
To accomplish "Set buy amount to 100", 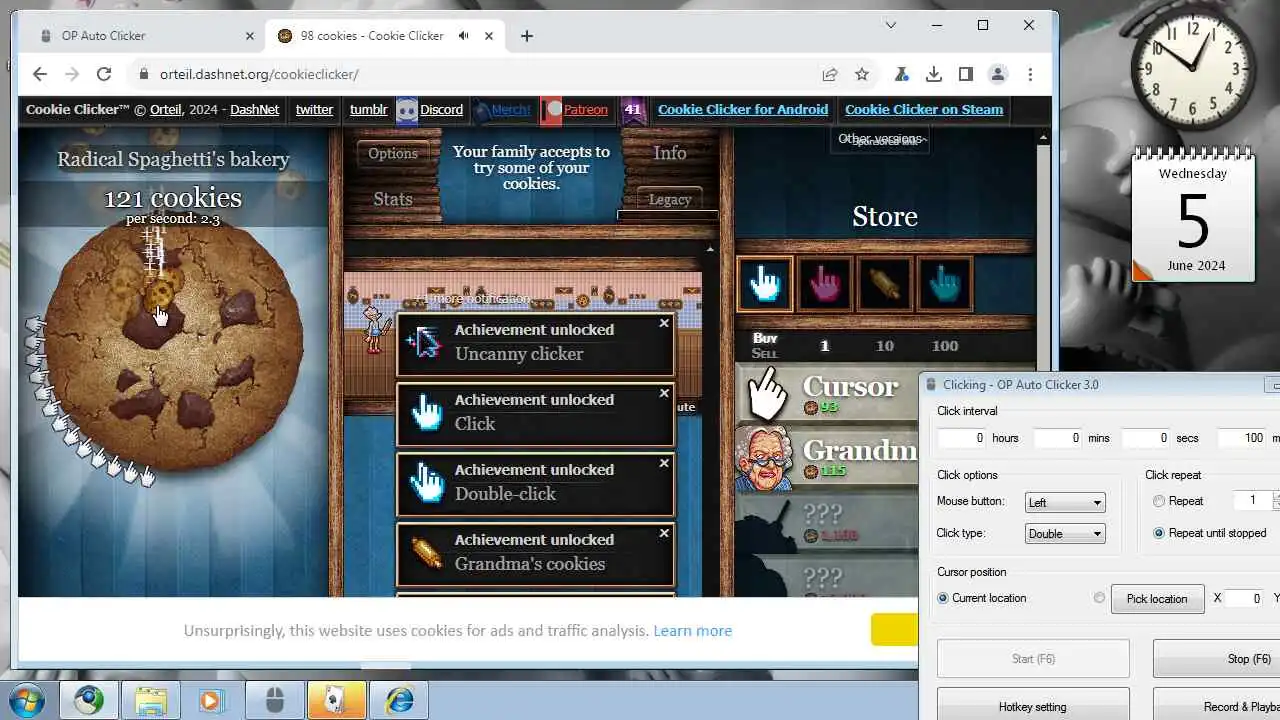I will 945,346.
